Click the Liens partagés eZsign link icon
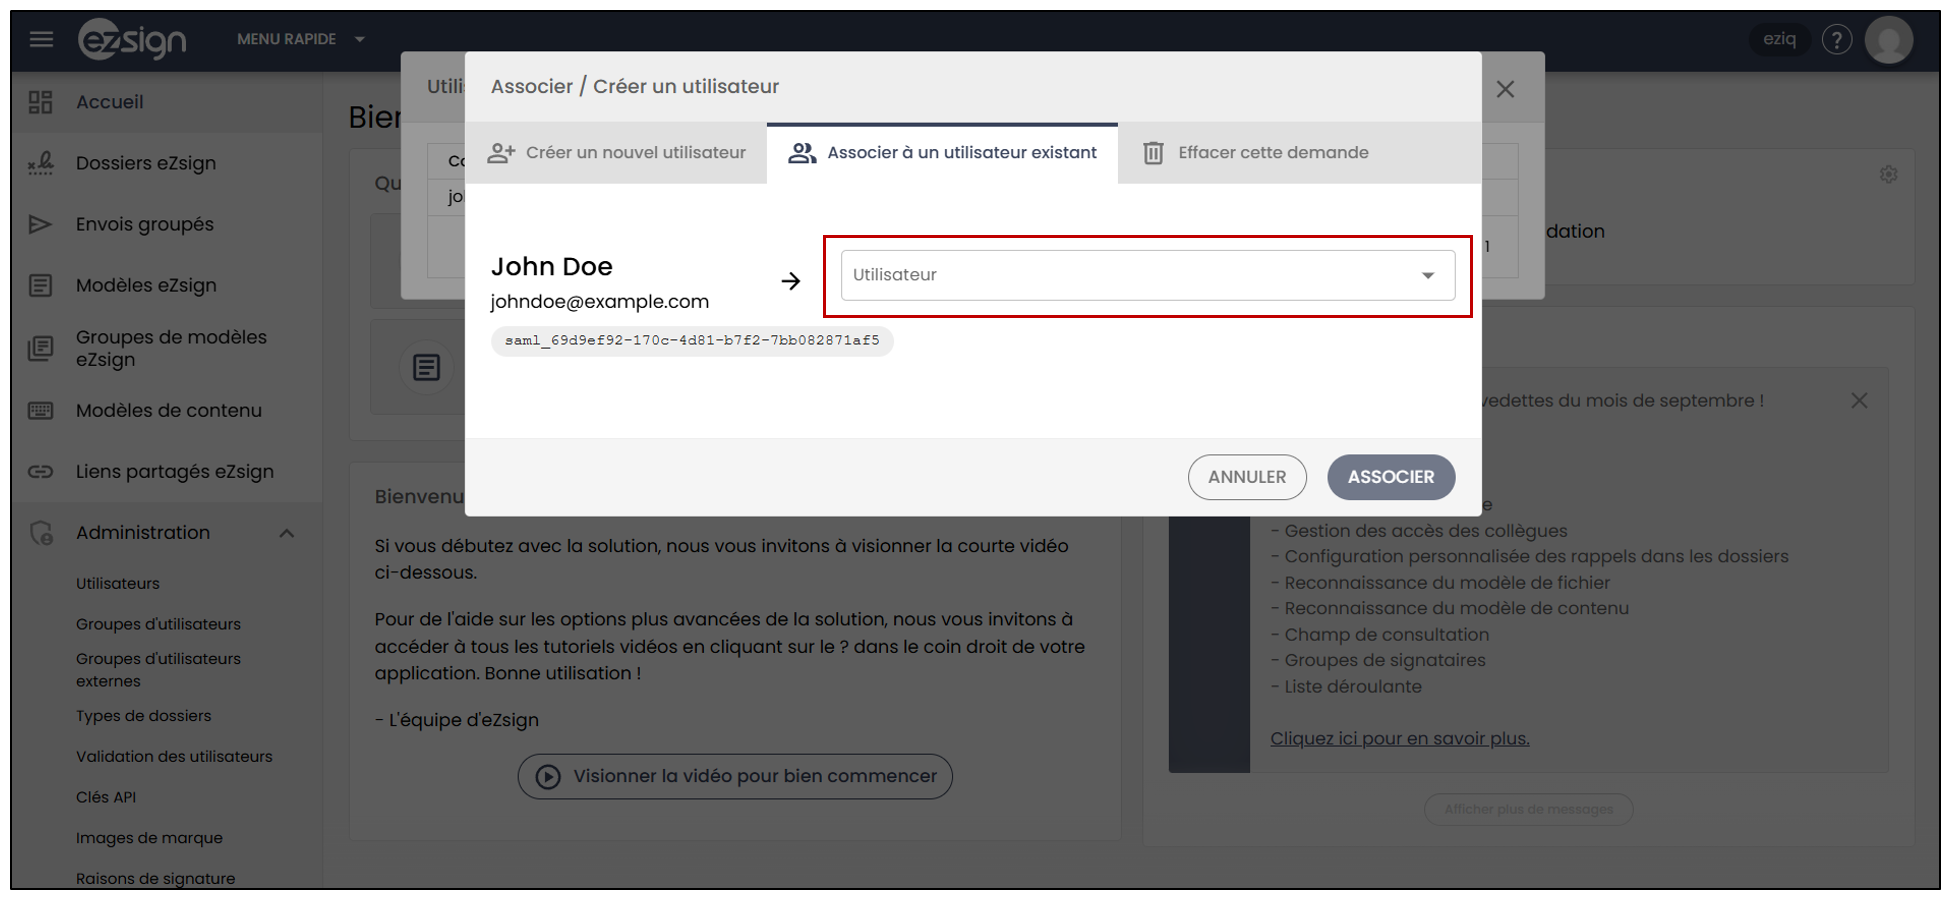This screenshot has width=1951, height=897. coord(40,471)
